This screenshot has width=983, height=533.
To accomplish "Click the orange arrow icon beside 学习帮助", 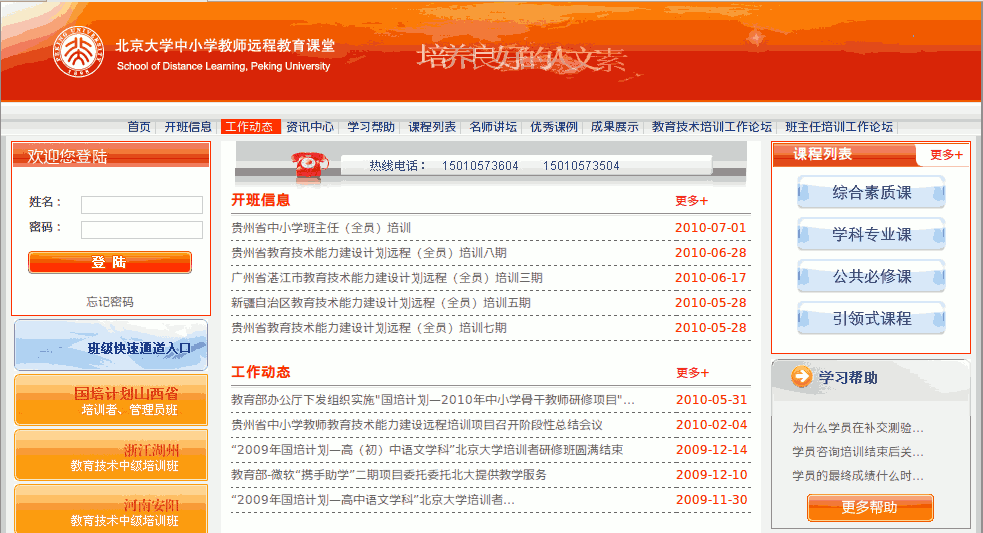I will point(801,377).
